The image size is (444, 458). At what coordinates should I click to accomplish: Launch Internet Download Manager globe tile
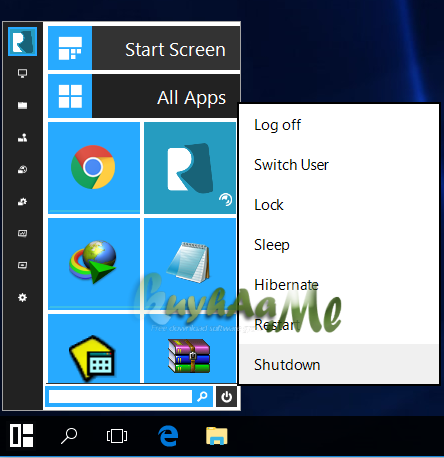pyautogui.click(x=94, y=264)
